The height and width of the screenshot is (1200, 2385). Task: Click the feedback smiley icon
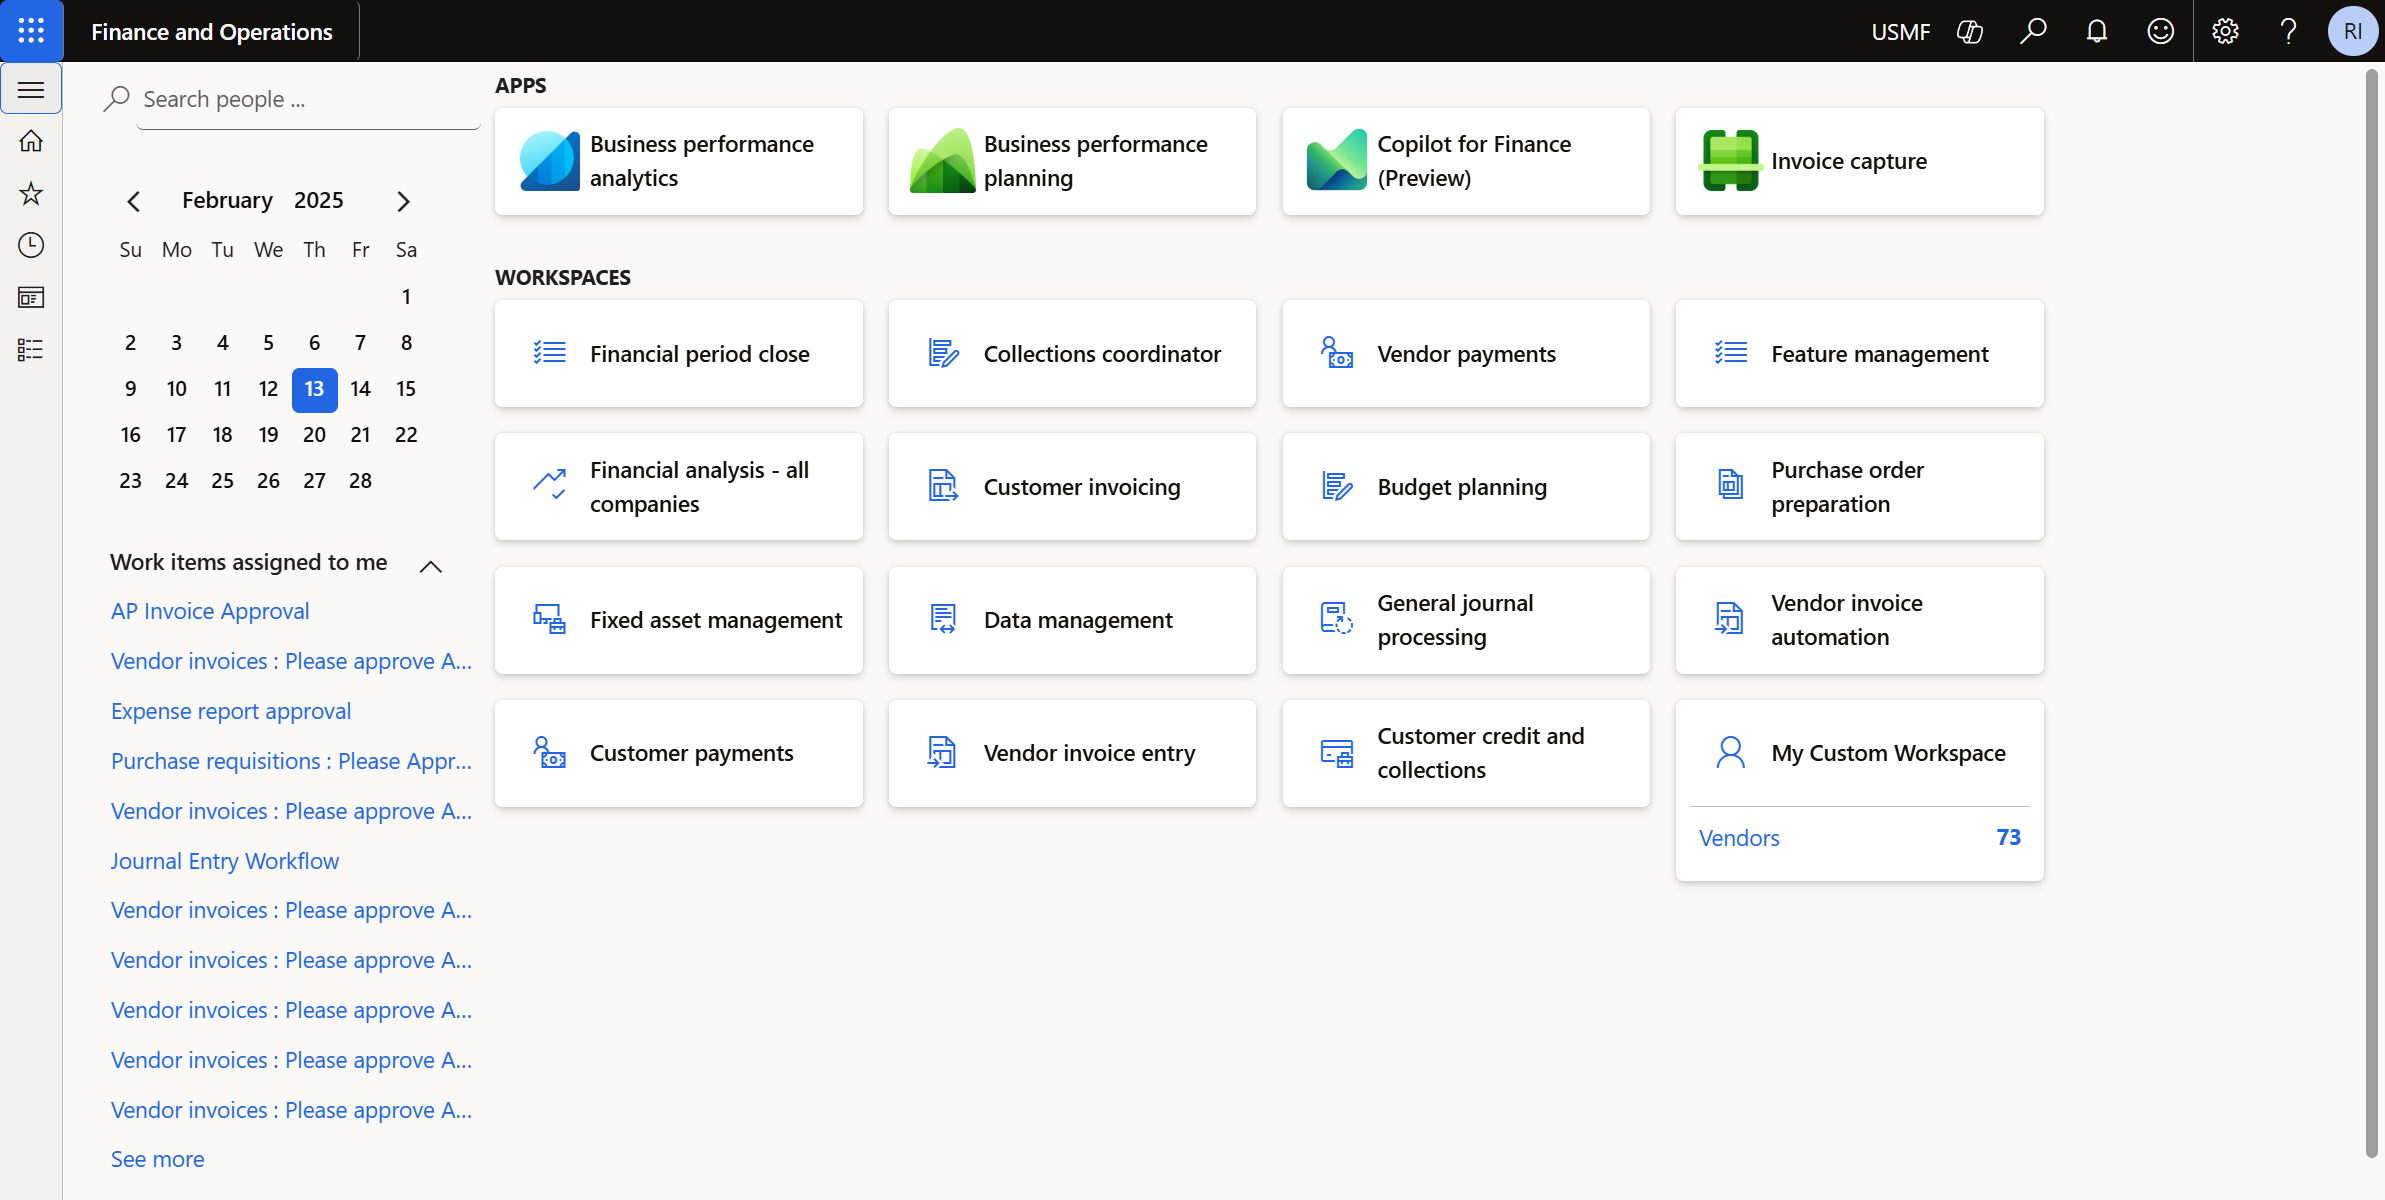click(2161, 31)
